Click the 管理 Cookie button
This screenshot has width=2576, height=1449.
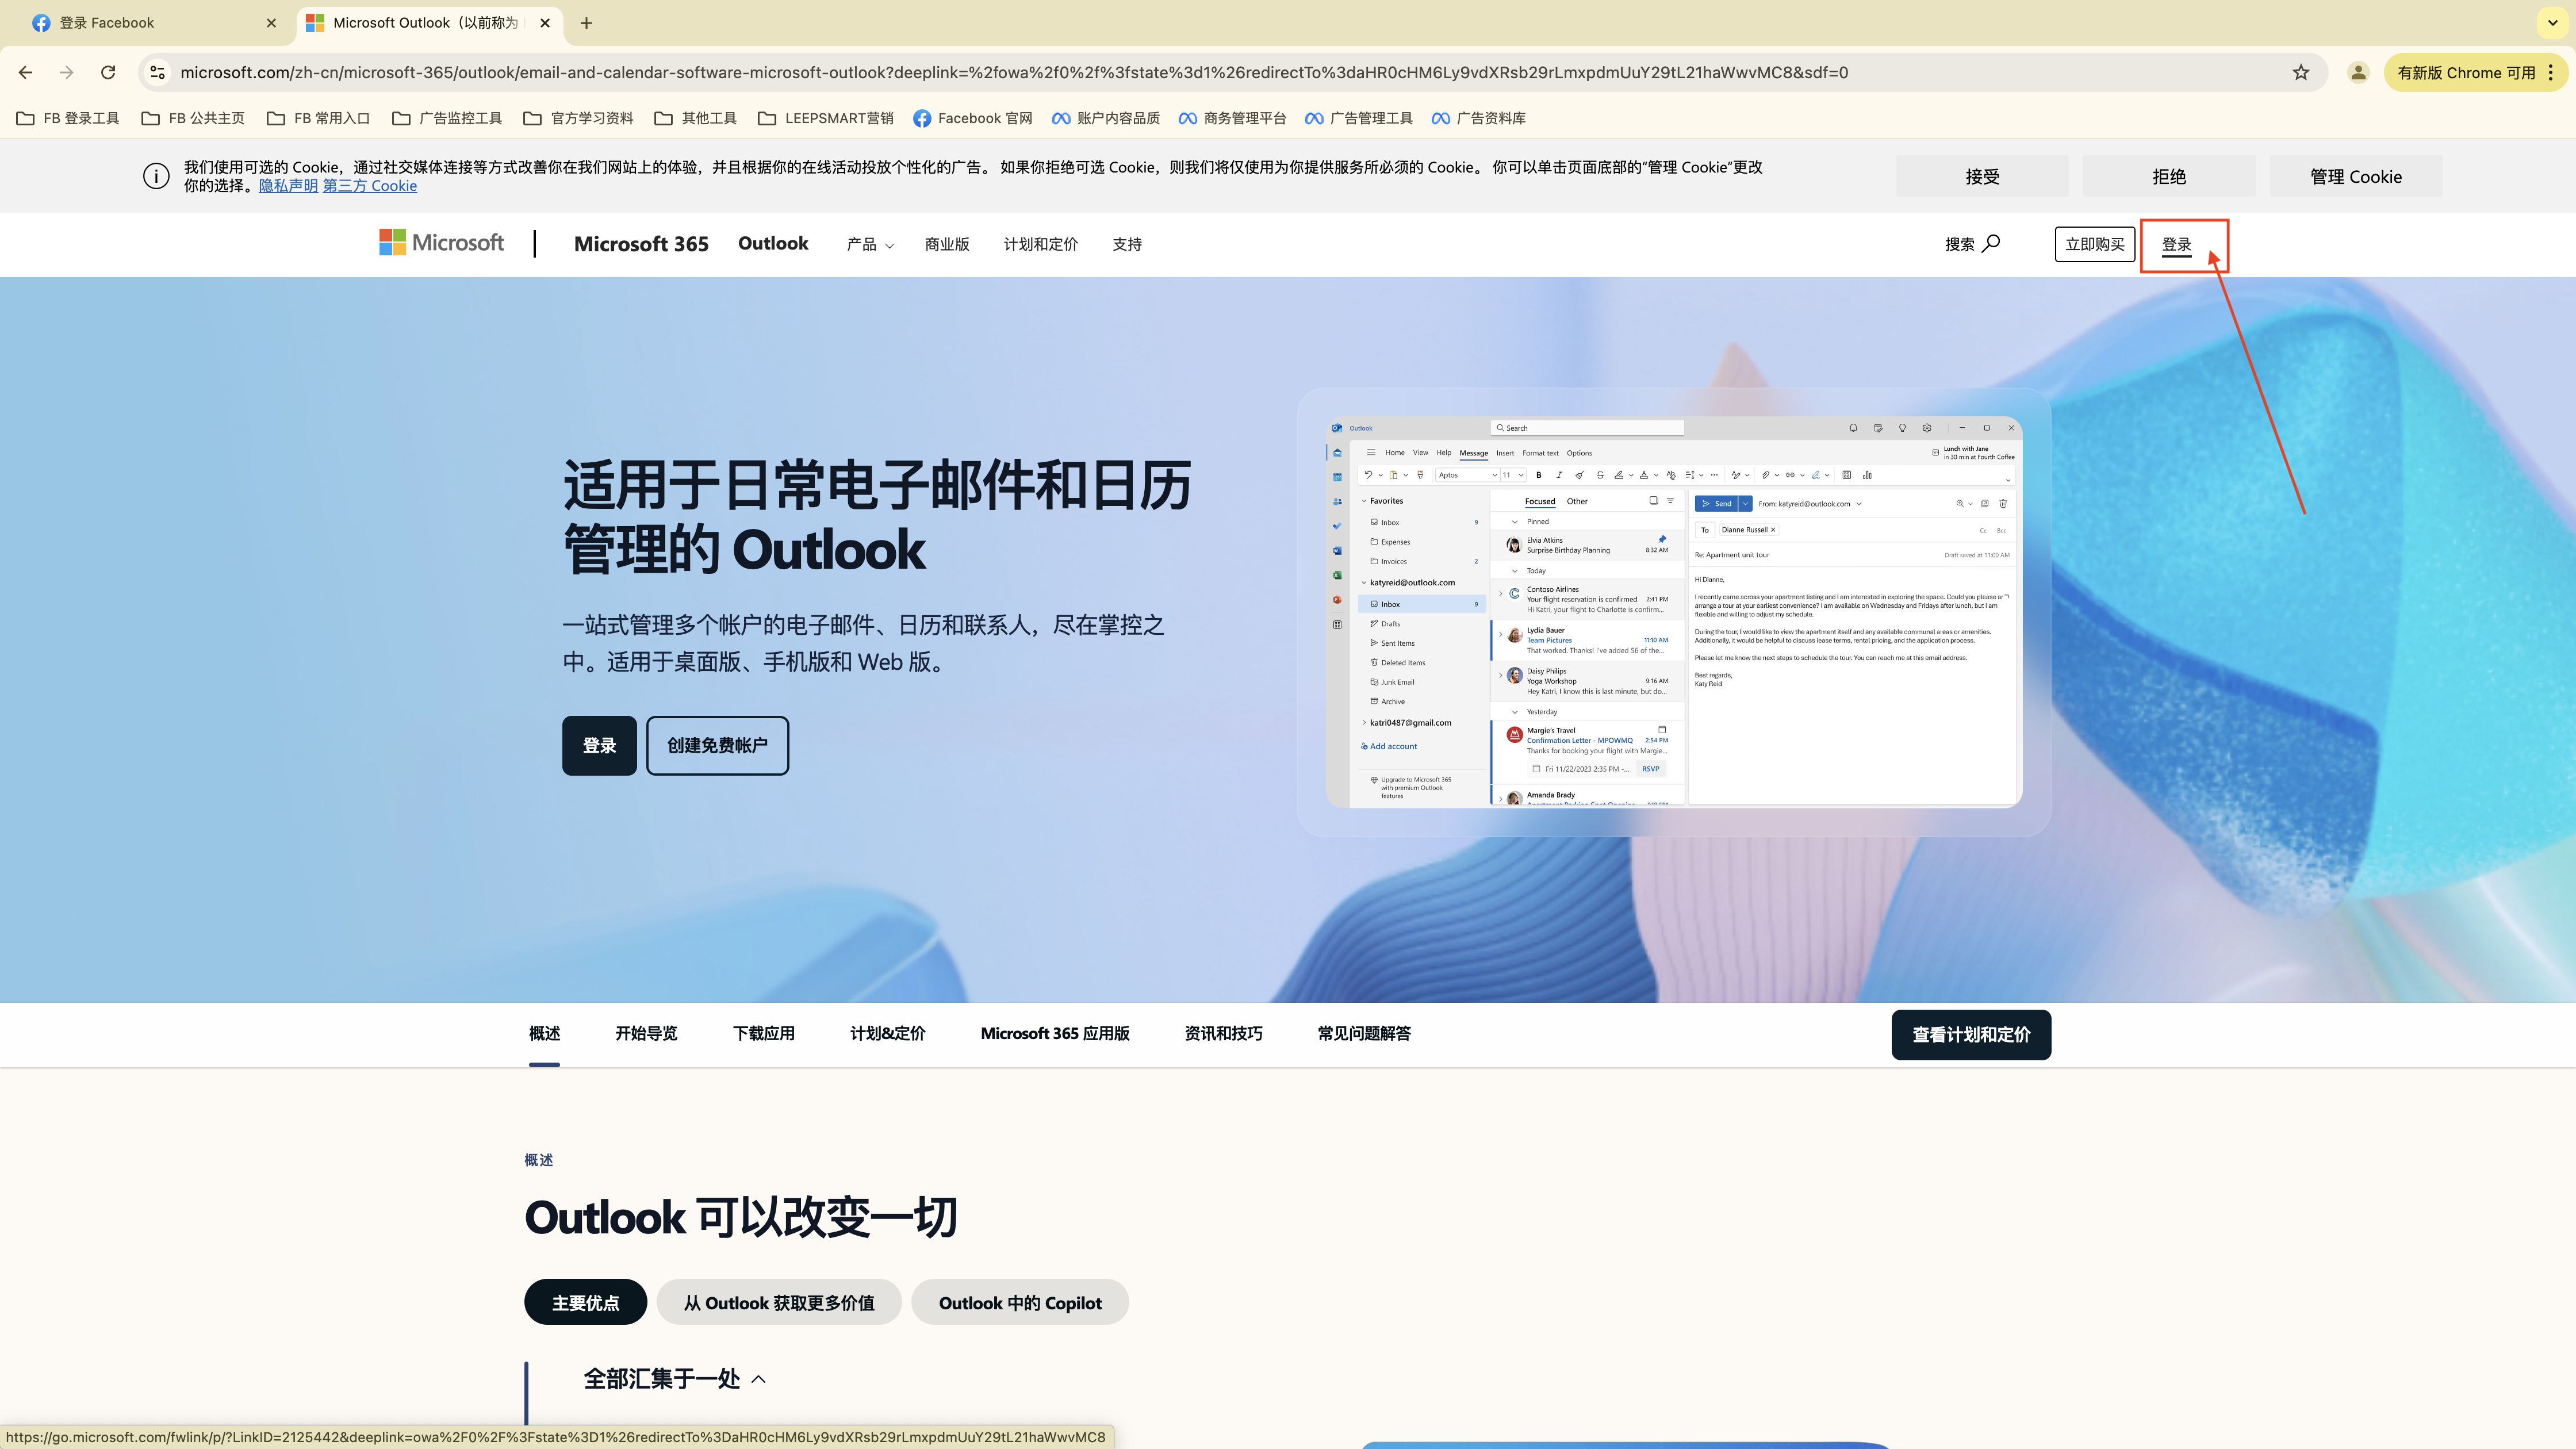[2356, 176]
